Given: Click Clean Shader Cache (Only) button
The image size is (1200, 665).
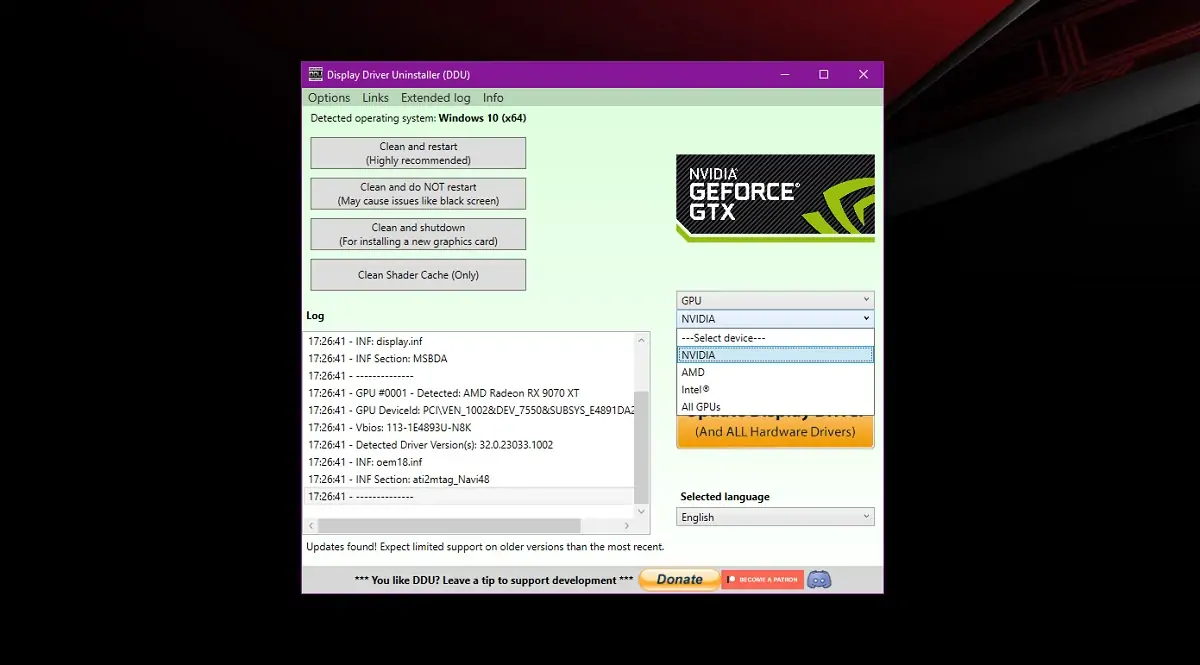Looking at the screenshot, I should (418, 275).
